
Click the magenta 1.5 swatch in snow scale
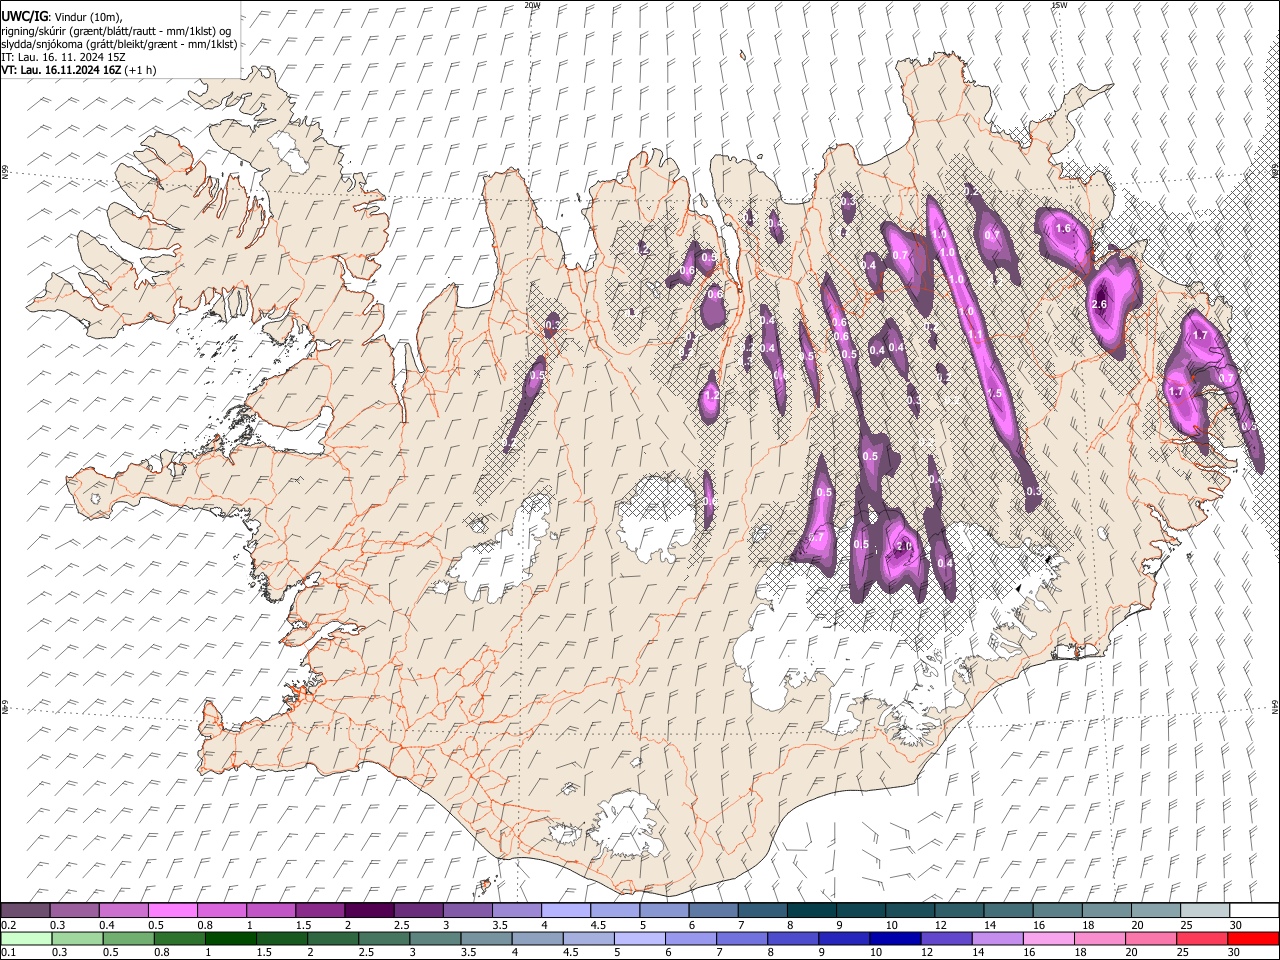coord(320,910)
